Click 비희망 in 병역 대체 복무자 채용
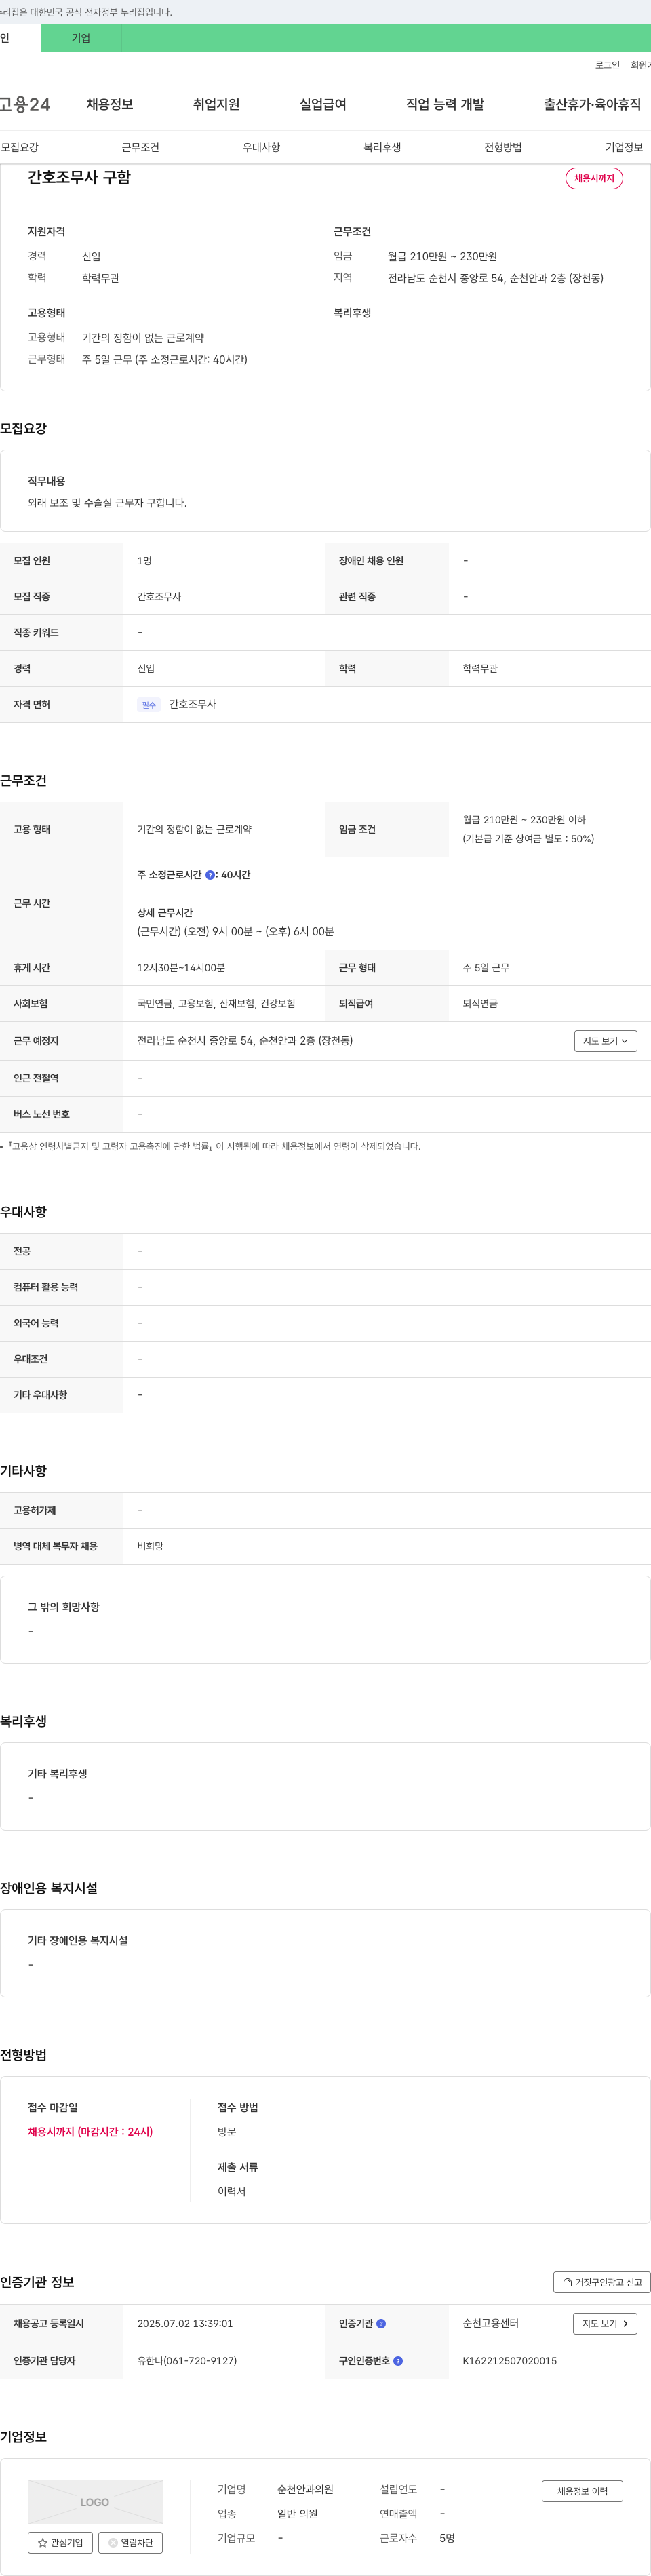This screenshot has width=651, height=2576. tap(150, 1546)
